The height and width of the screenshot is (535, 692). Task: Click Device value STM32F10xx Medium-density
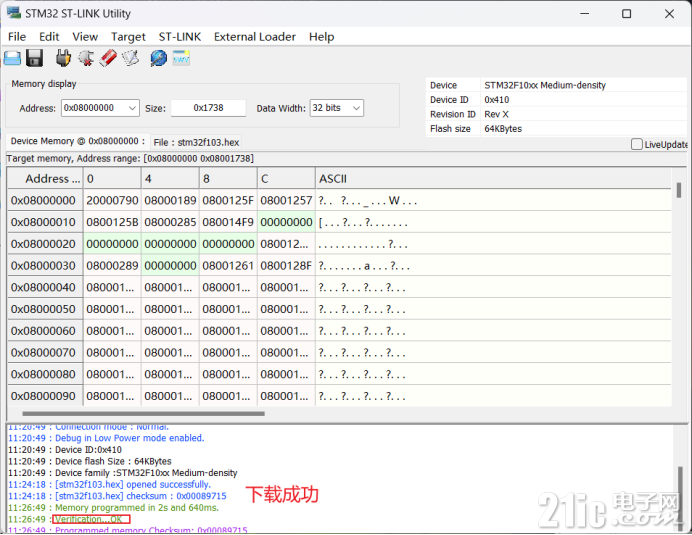click(x=545, y=85)
